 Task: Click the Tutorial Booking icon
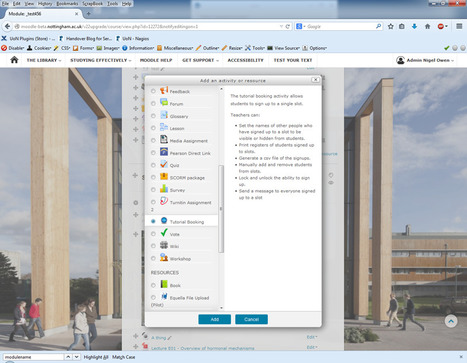click(x=164, y=220)
